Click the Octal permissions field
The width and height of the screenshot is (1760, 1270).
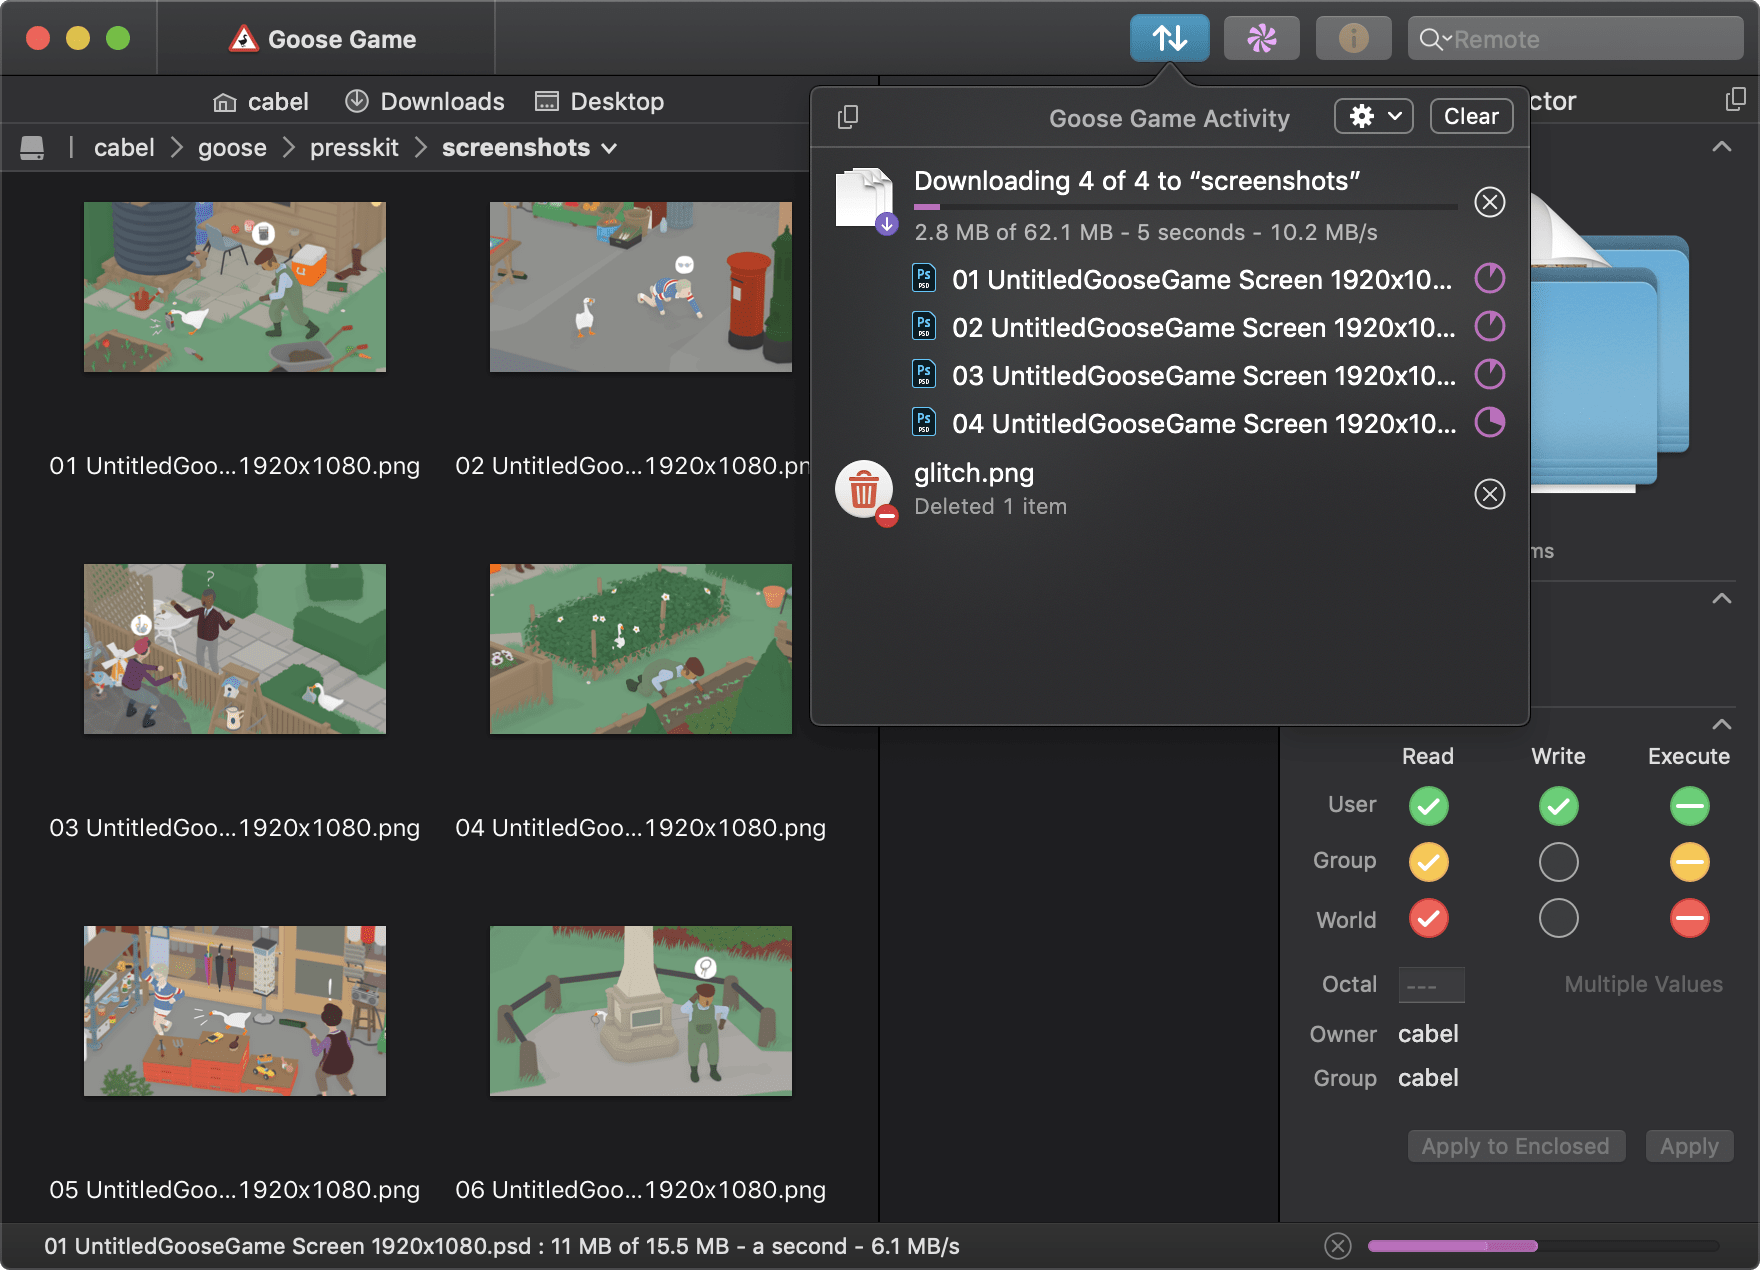click(x=1431, y=985)
